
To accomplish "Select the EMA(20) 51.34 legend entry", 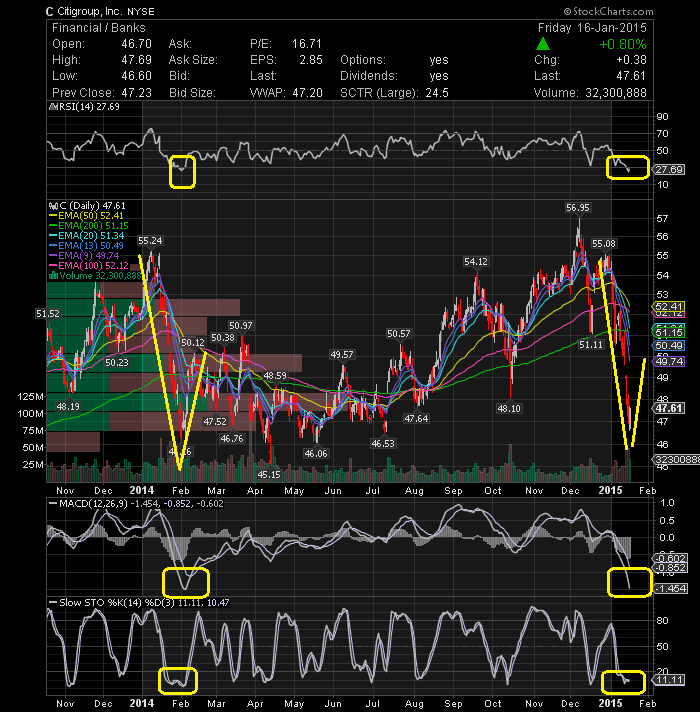I will click(86, 236).
